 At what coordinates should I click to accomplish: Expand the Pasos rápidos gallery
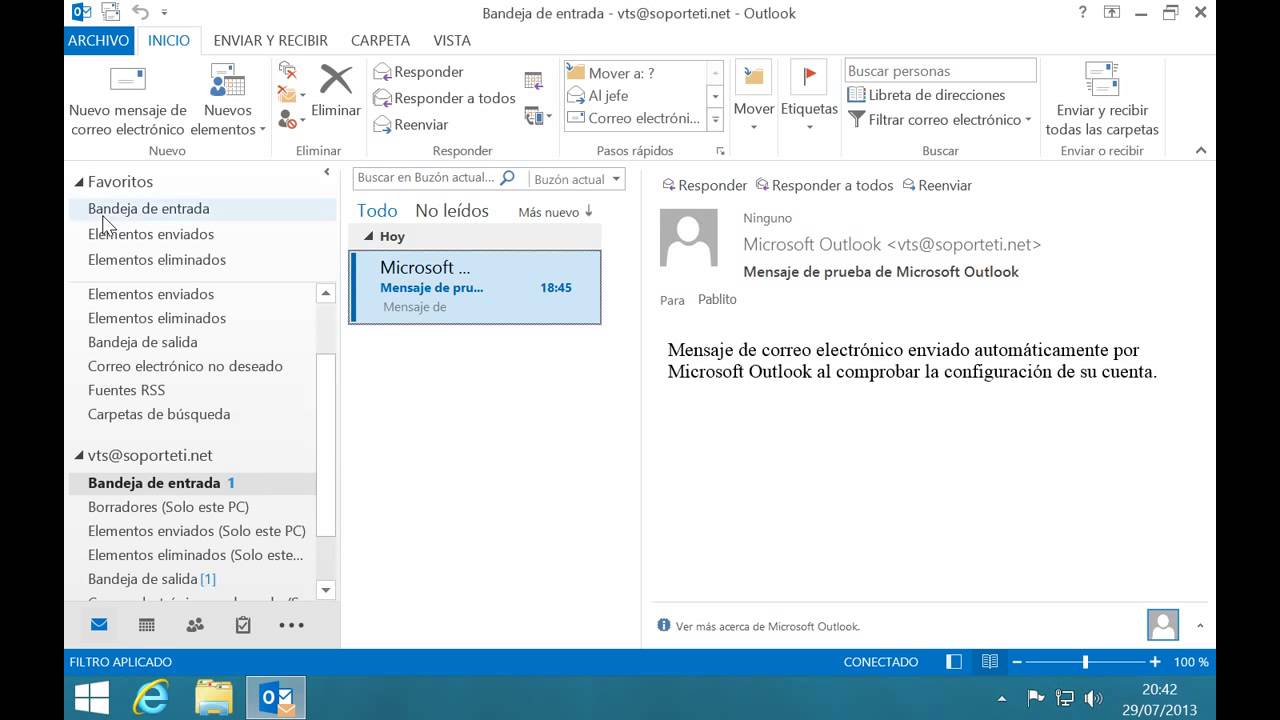(x=715, y=119)
